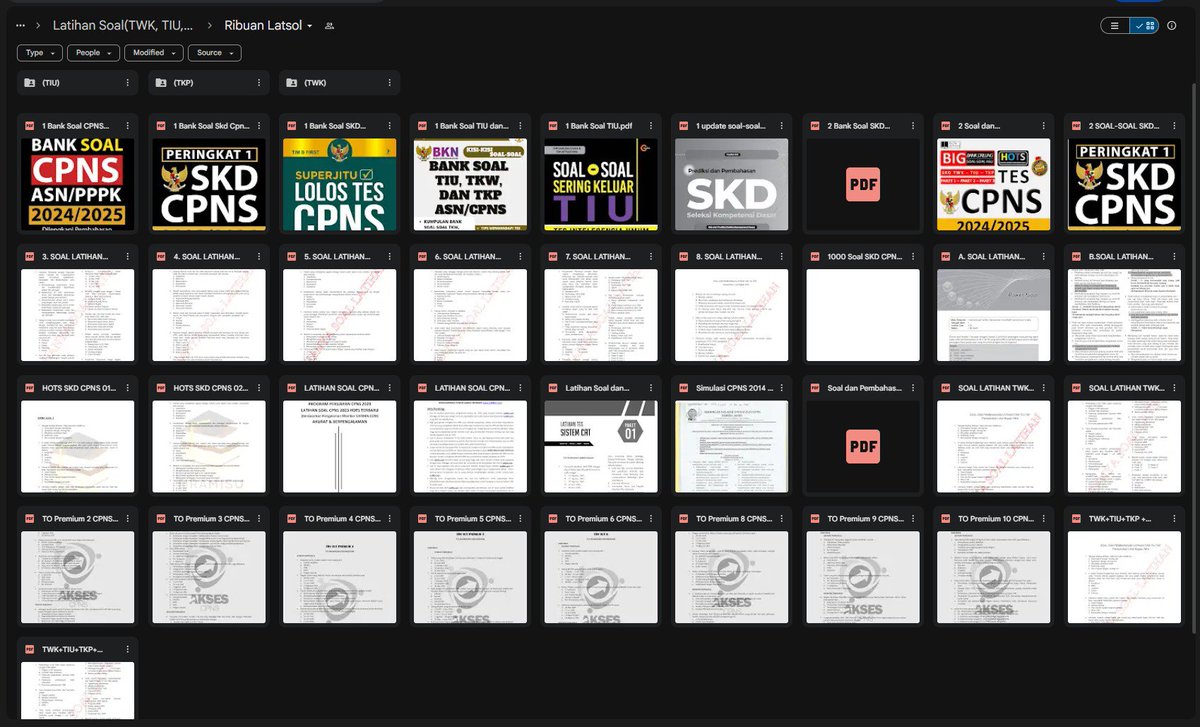Select file name 8. SOAL LATIHAN

click(x=731, y=257)
